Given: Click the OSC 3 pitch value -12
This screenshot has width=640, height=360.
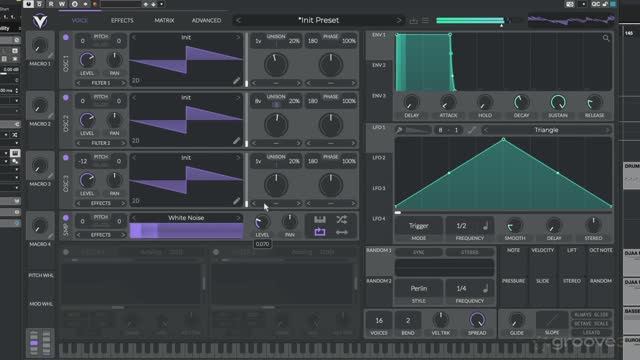Looking at the screenshot, I should [x=83, y=161].
